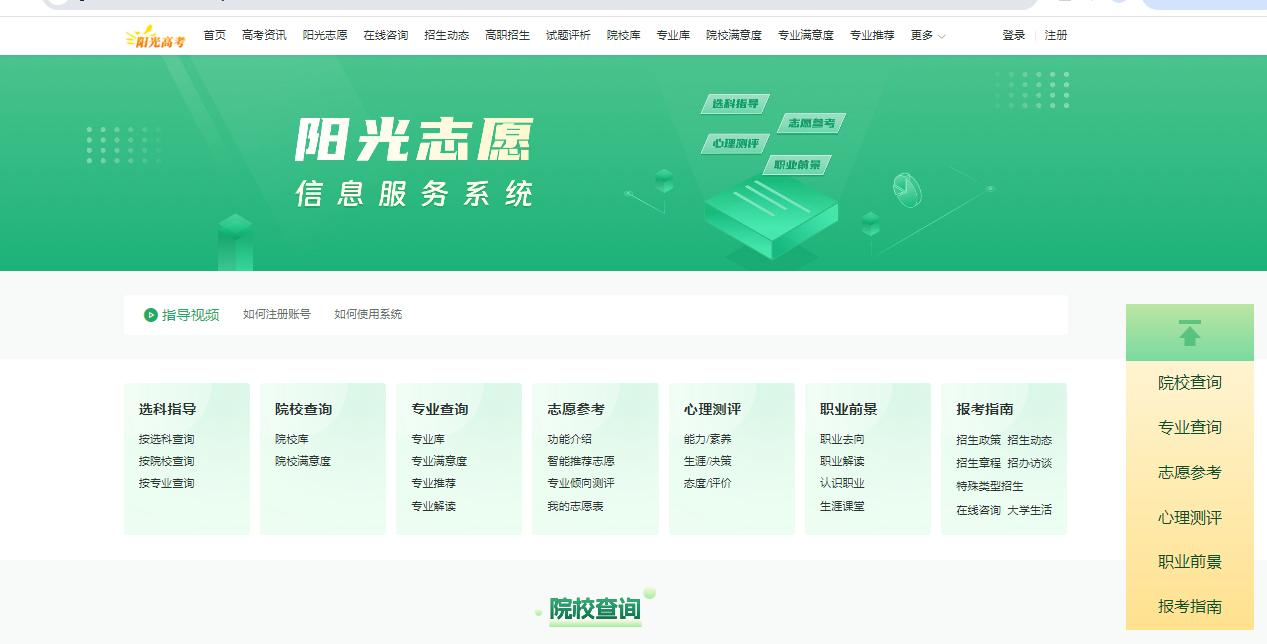
Task: Jump to 专业查询 via side panel
Action: tap(1190, 427)
